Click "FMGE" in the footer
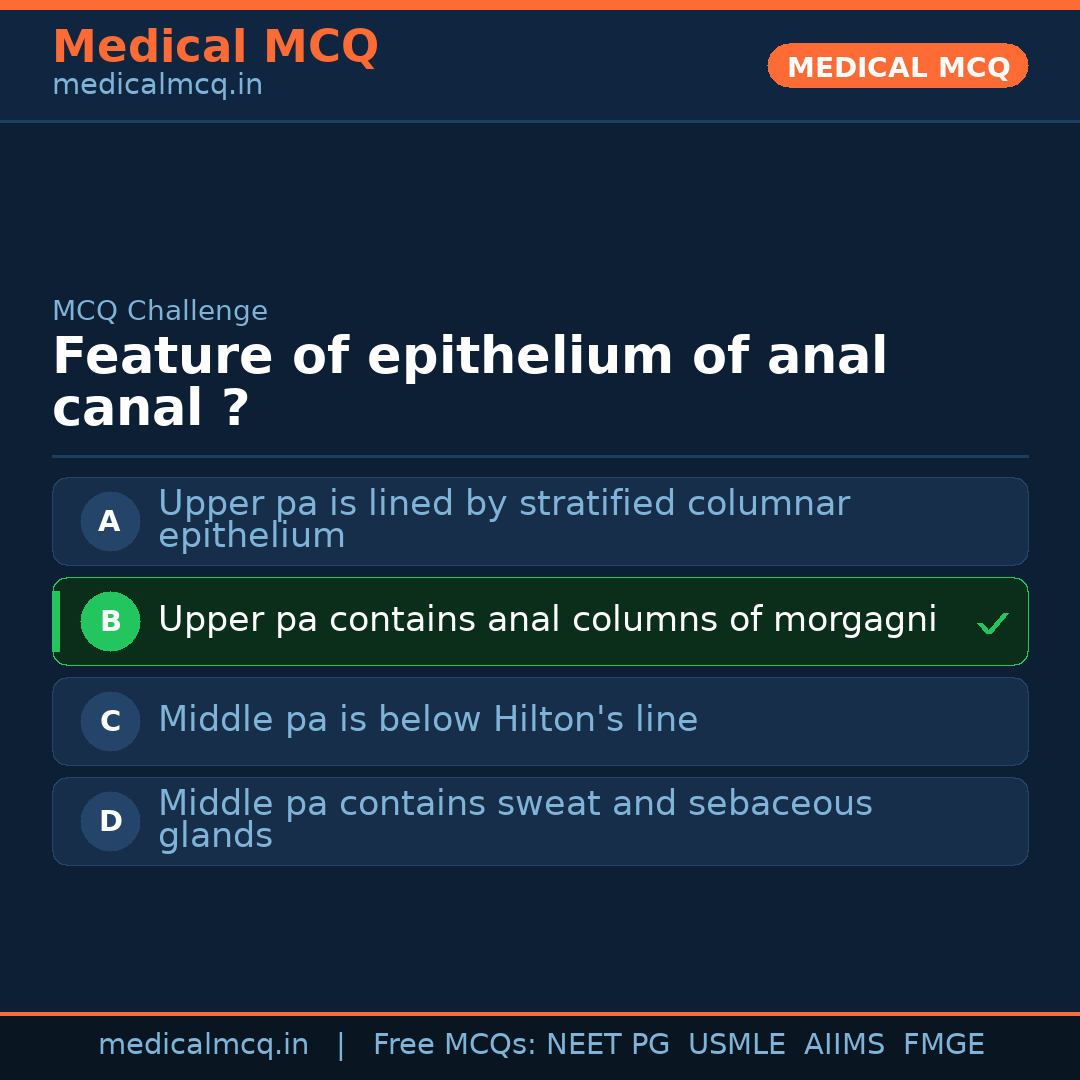The height and width of the screenshot is (1080, 1080). tap(943, 1045)
